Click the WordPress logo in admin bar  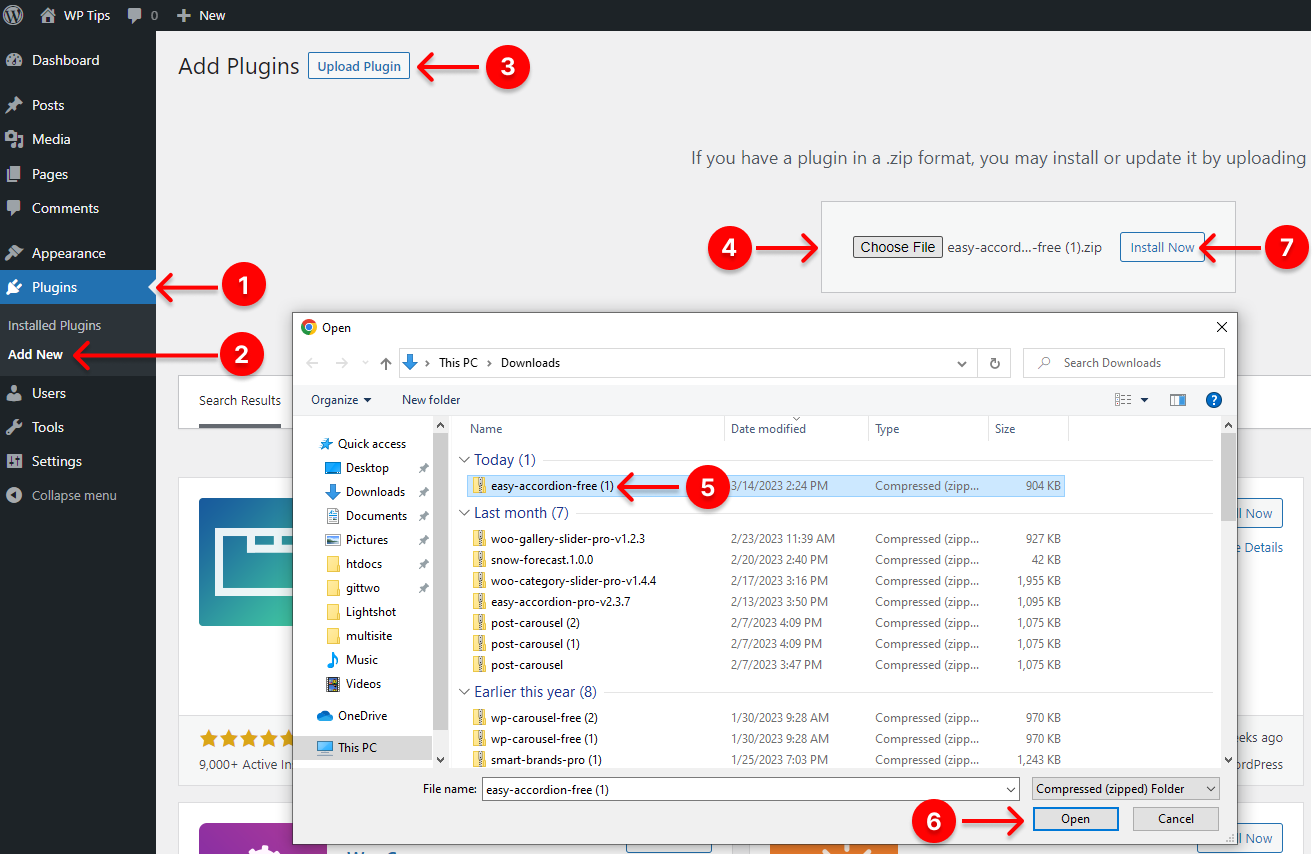pos(15,15)
